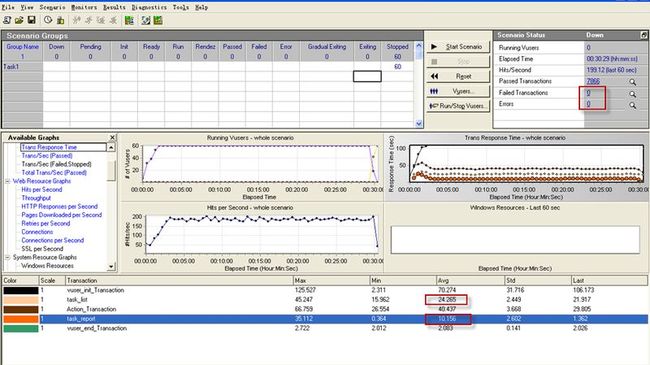The image size is (650, 365).
Task: Open the Scenario menu
Action: (52, 7)
